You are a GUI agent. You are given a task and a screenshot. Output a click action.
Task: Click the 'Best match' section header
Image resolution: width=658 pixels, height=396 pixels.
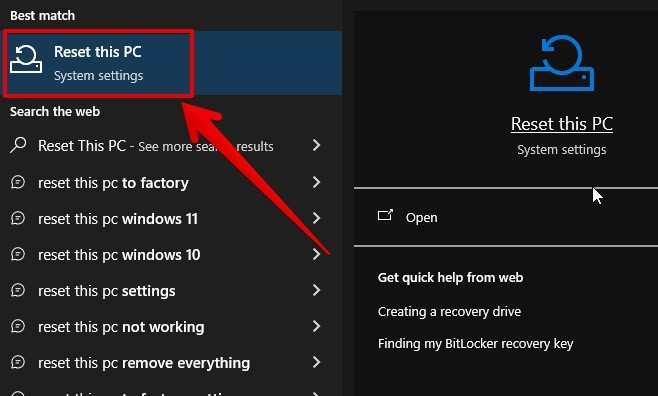(x=42, y=16)
